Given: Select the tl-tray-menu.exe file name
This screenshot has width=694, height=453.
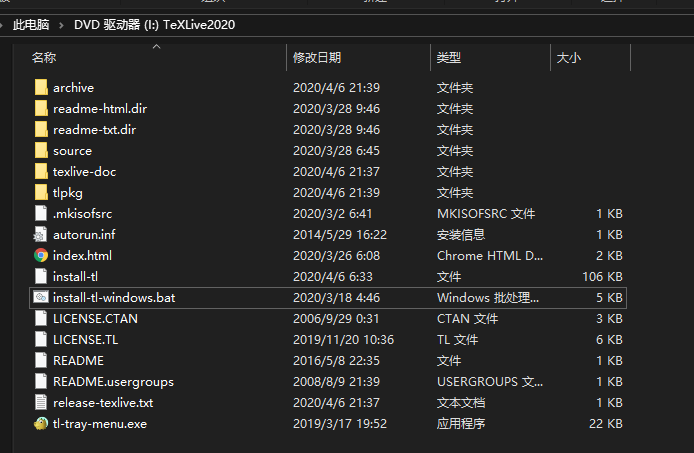Looking at the screenshot, I should click(100, 424).
